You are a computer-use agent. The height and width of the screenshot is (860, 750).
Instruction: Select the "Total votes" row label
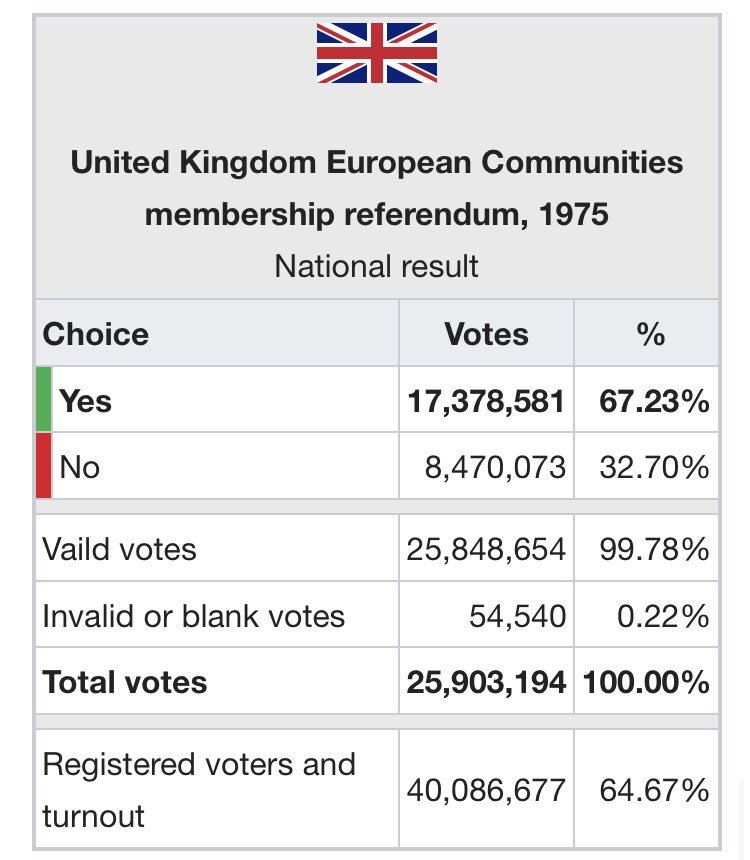point(125,682)
